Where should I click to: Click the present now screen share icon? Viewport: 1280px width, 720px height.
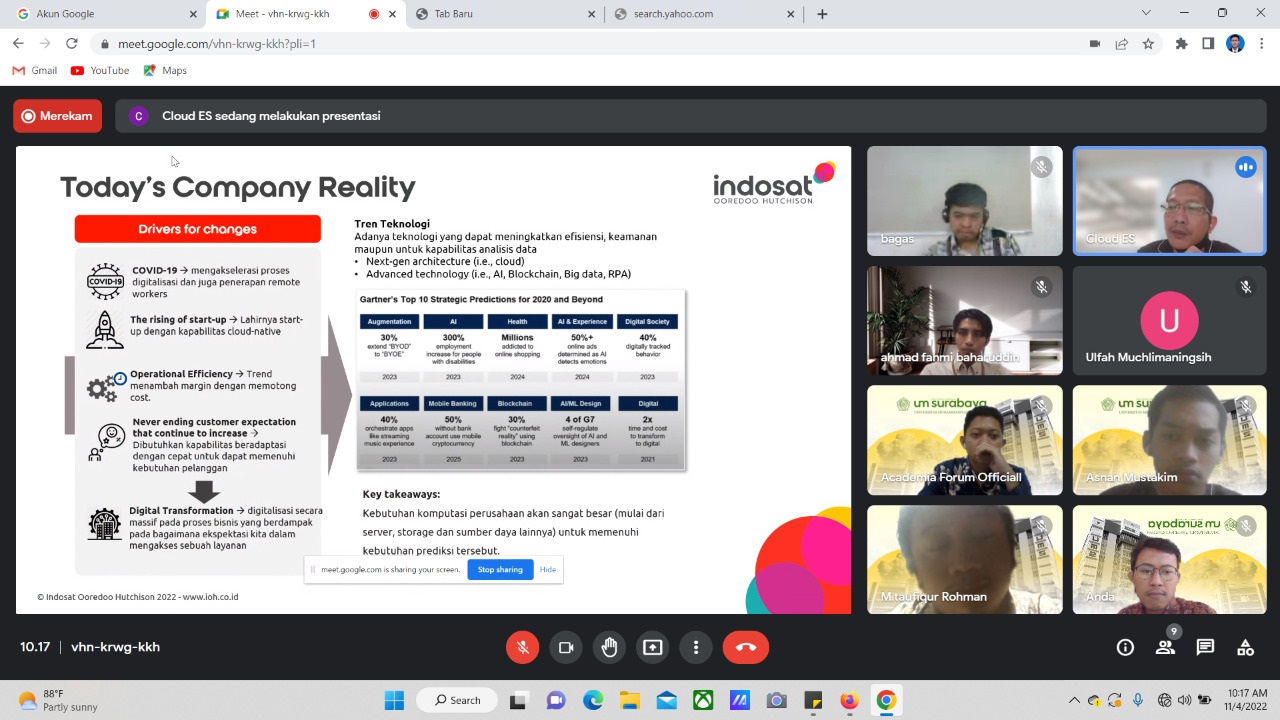pyautogui.click(x=653, y=647)
